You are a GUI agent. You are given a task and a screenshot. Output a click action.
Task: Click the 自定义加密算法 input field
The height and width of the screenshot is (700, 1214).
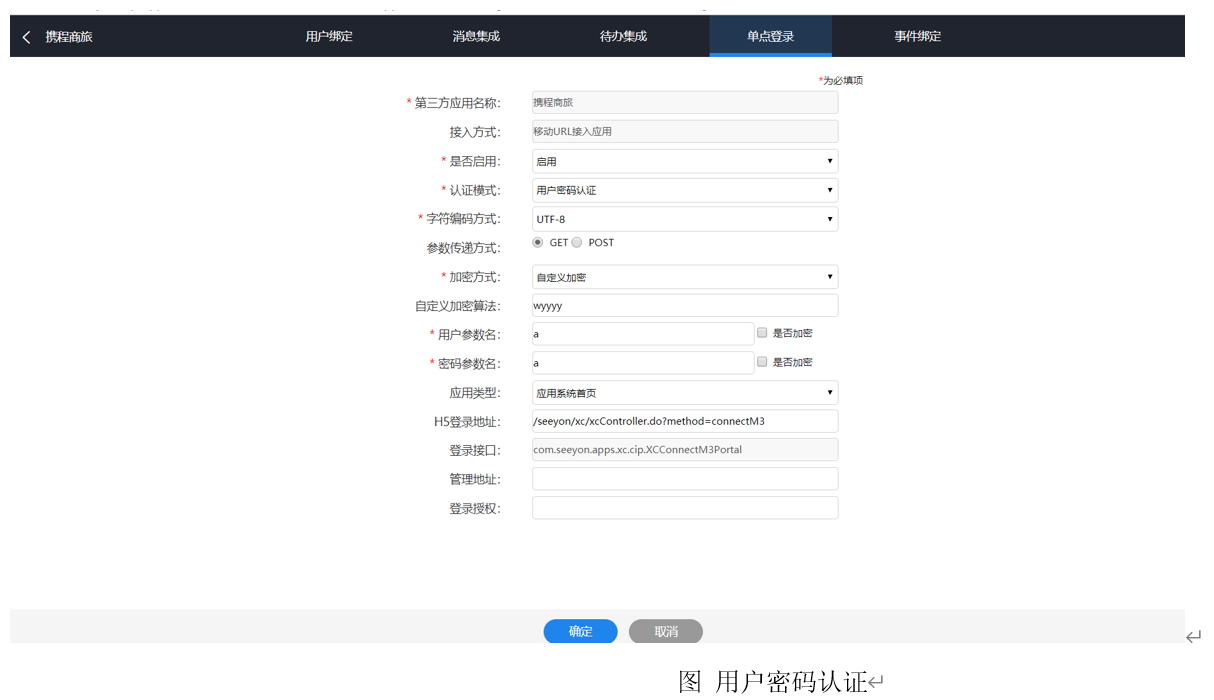pos(684,306)
